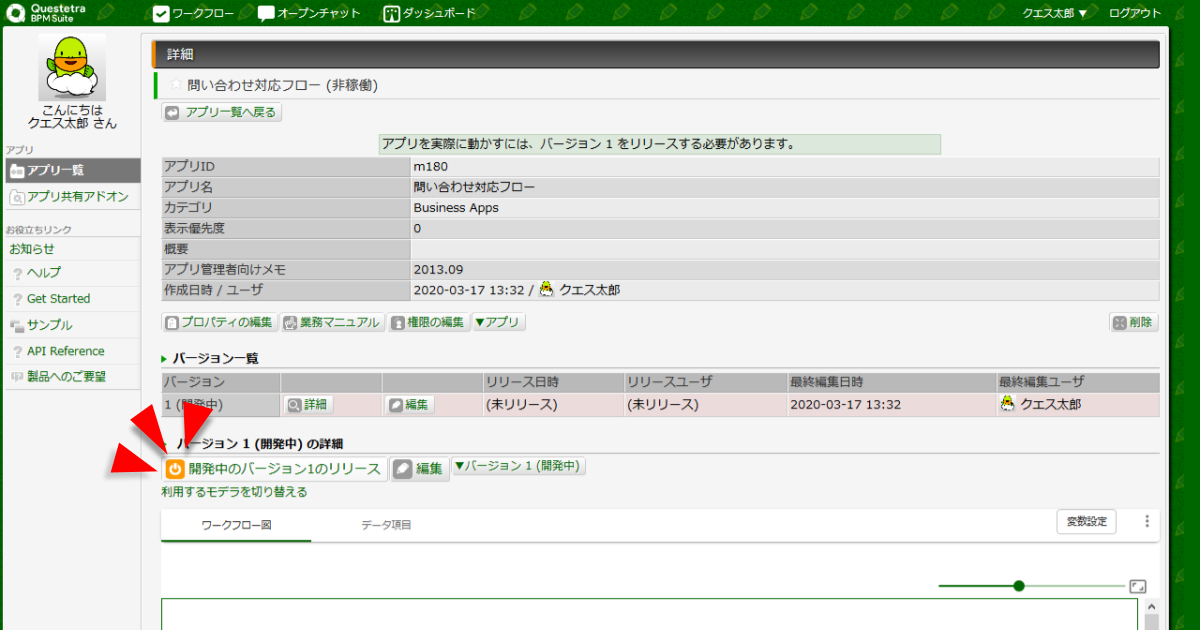Open the お知らせ link
The image size is (1200, 630).
click(x=32, y=249)
